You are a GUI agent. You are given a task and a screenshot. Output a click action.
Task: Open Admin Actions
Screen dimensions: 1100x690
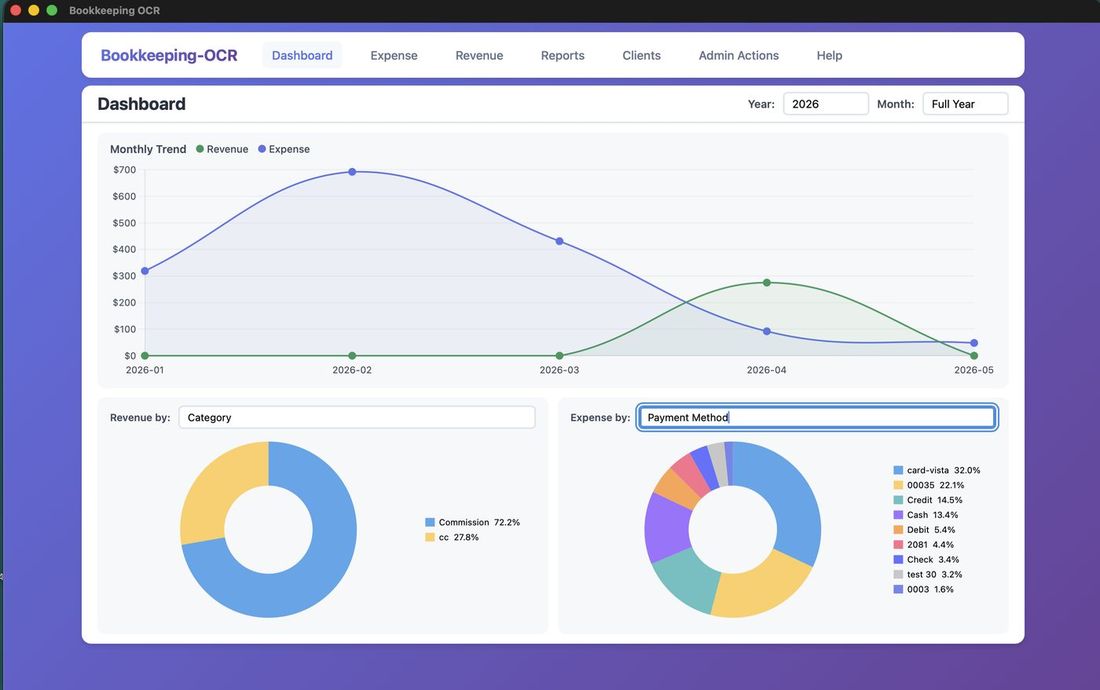point(739,55)
